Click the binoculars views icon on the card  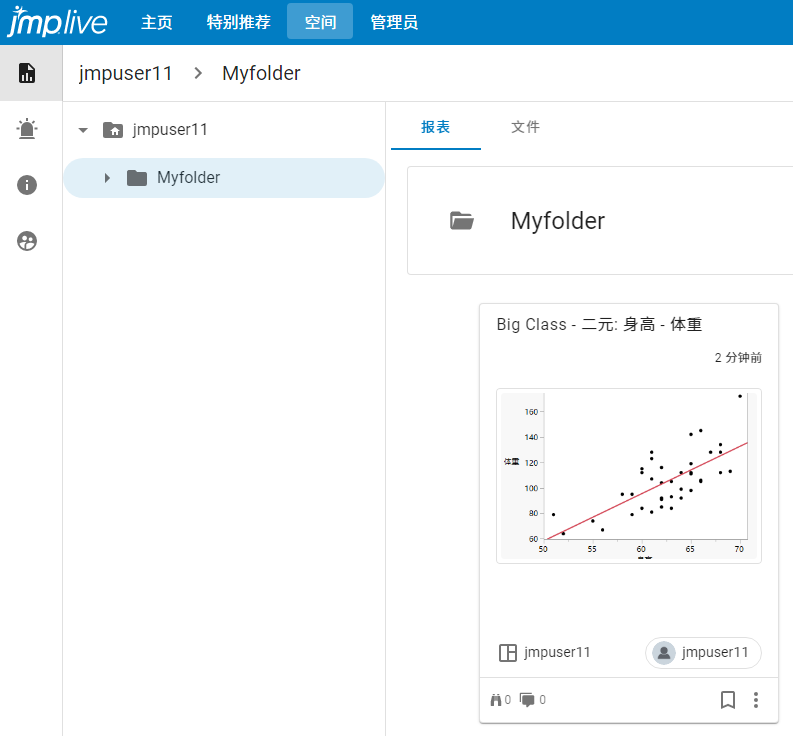[495, 700]
